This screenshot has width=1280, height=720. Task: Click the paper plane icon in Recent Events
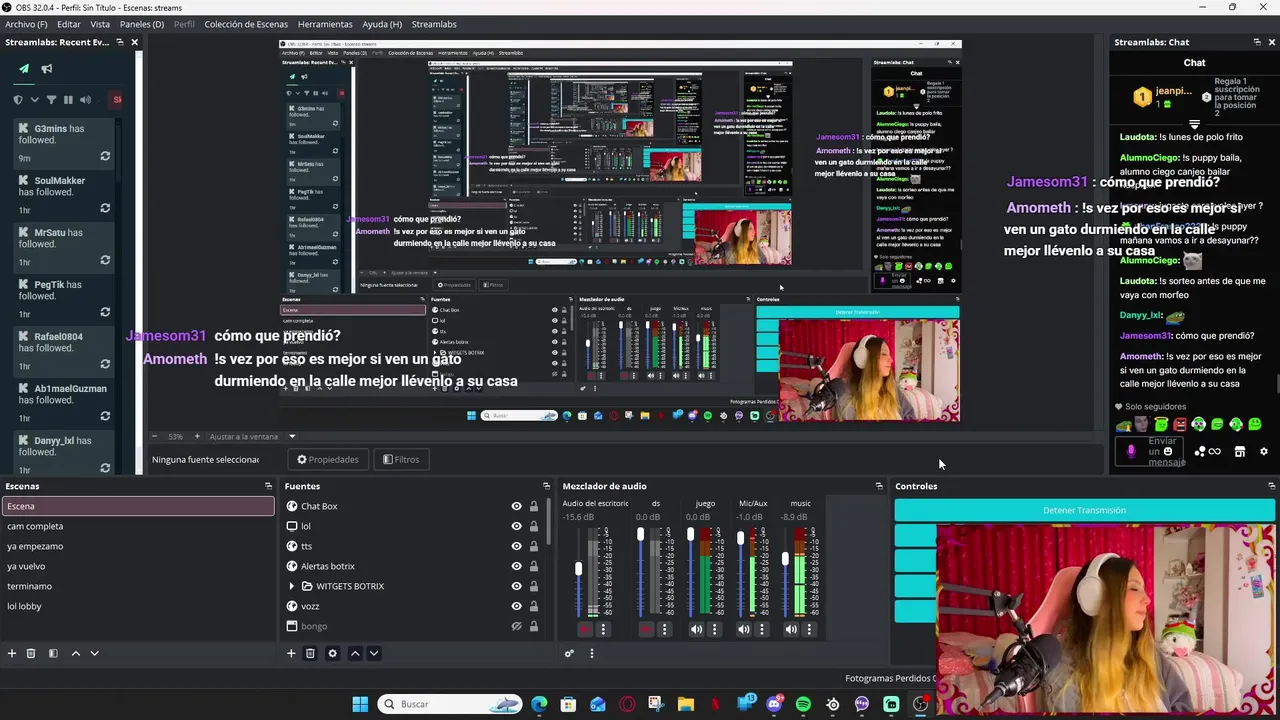[24, 69]
